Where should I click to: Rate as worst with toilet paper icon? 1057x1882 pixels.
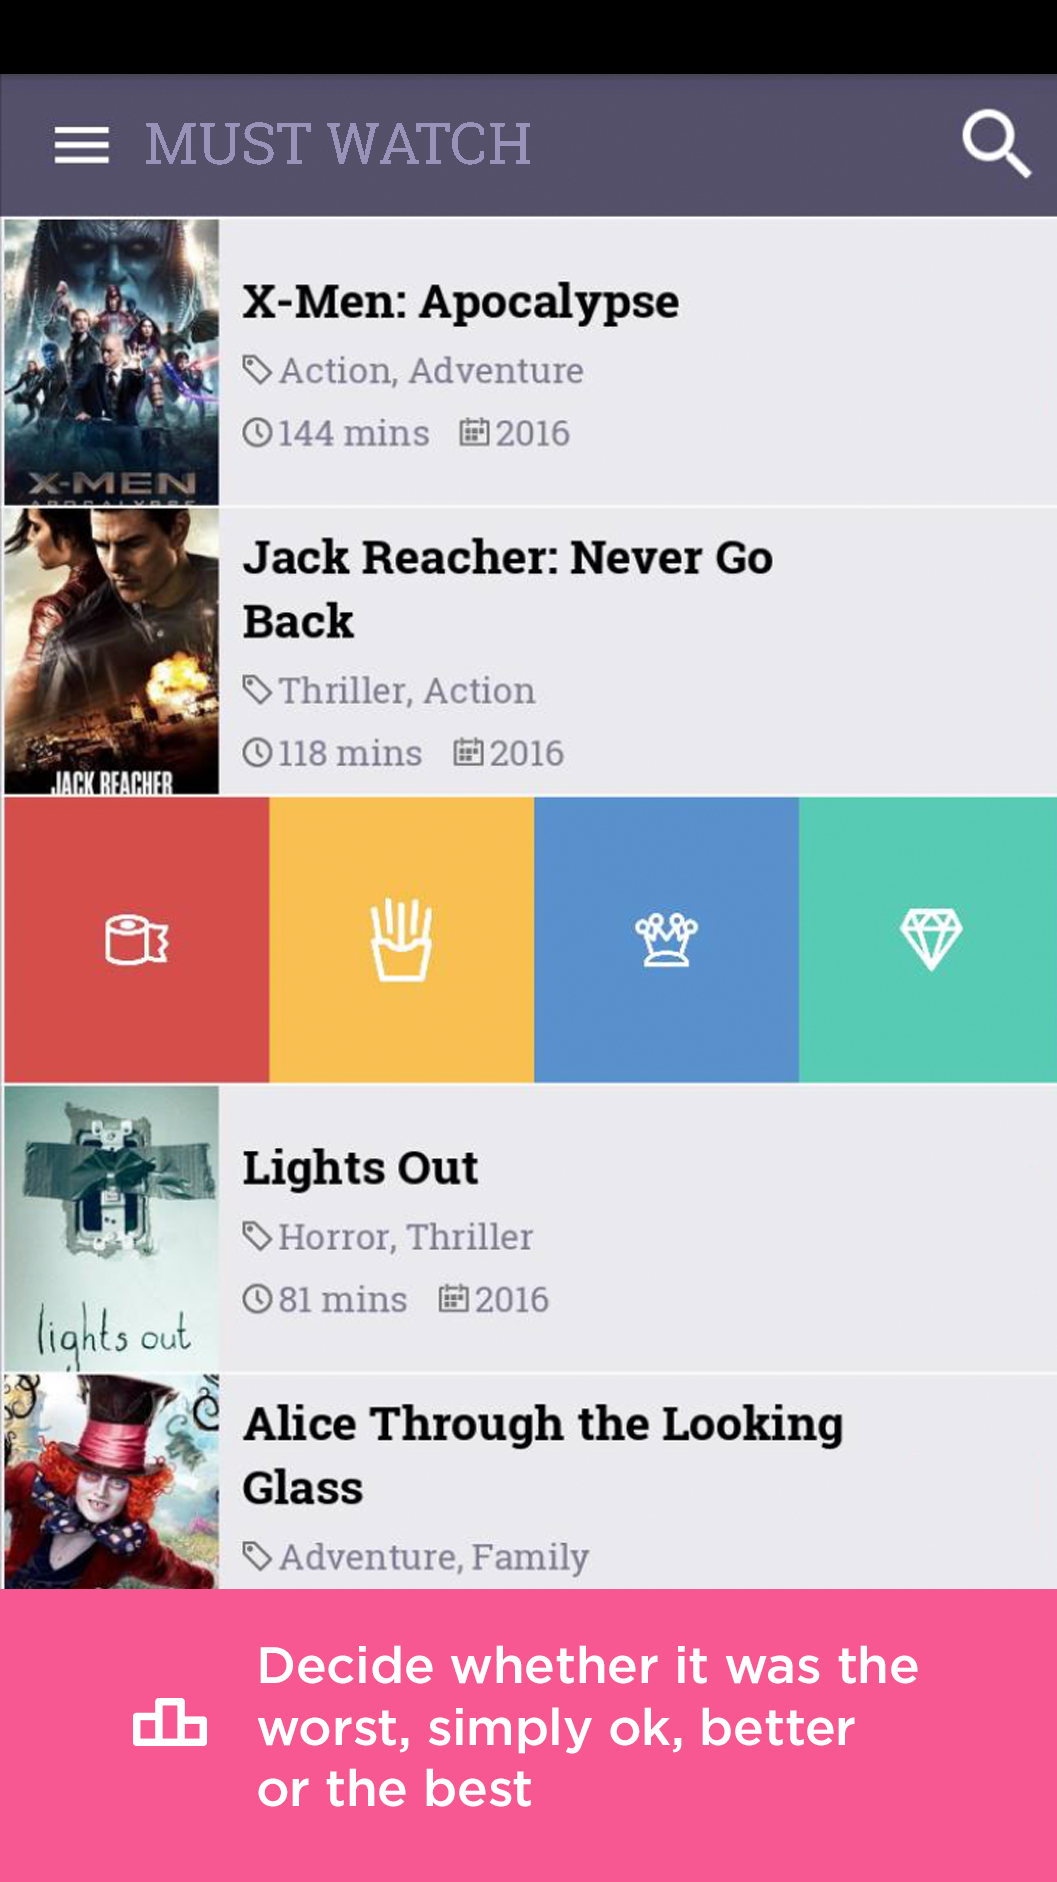point(137,939)
